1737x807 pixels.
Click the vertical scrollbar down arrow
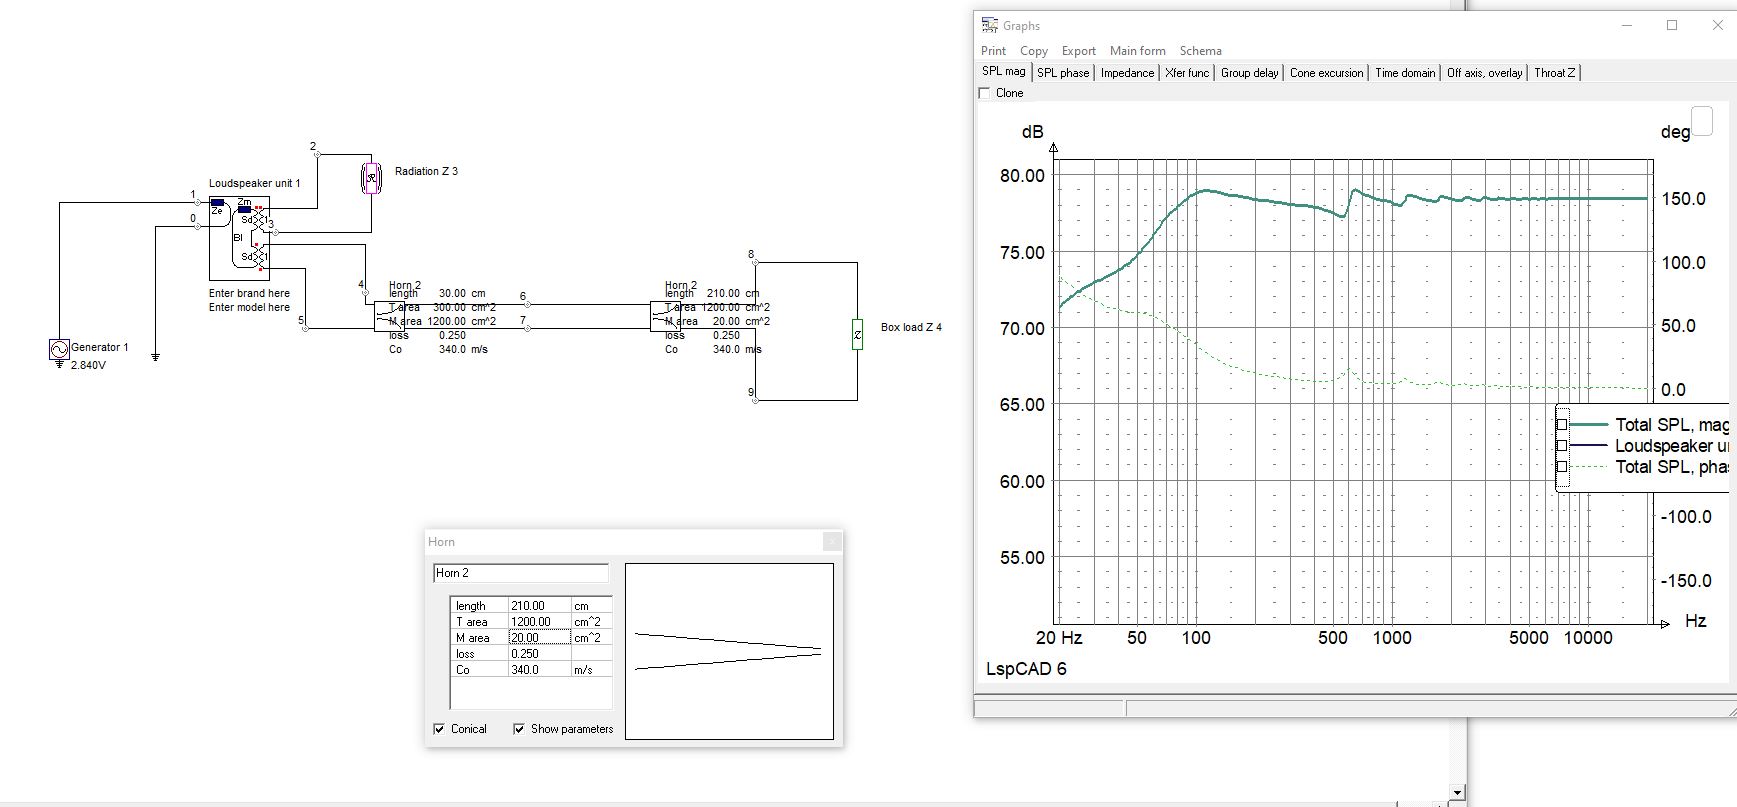1457,792
